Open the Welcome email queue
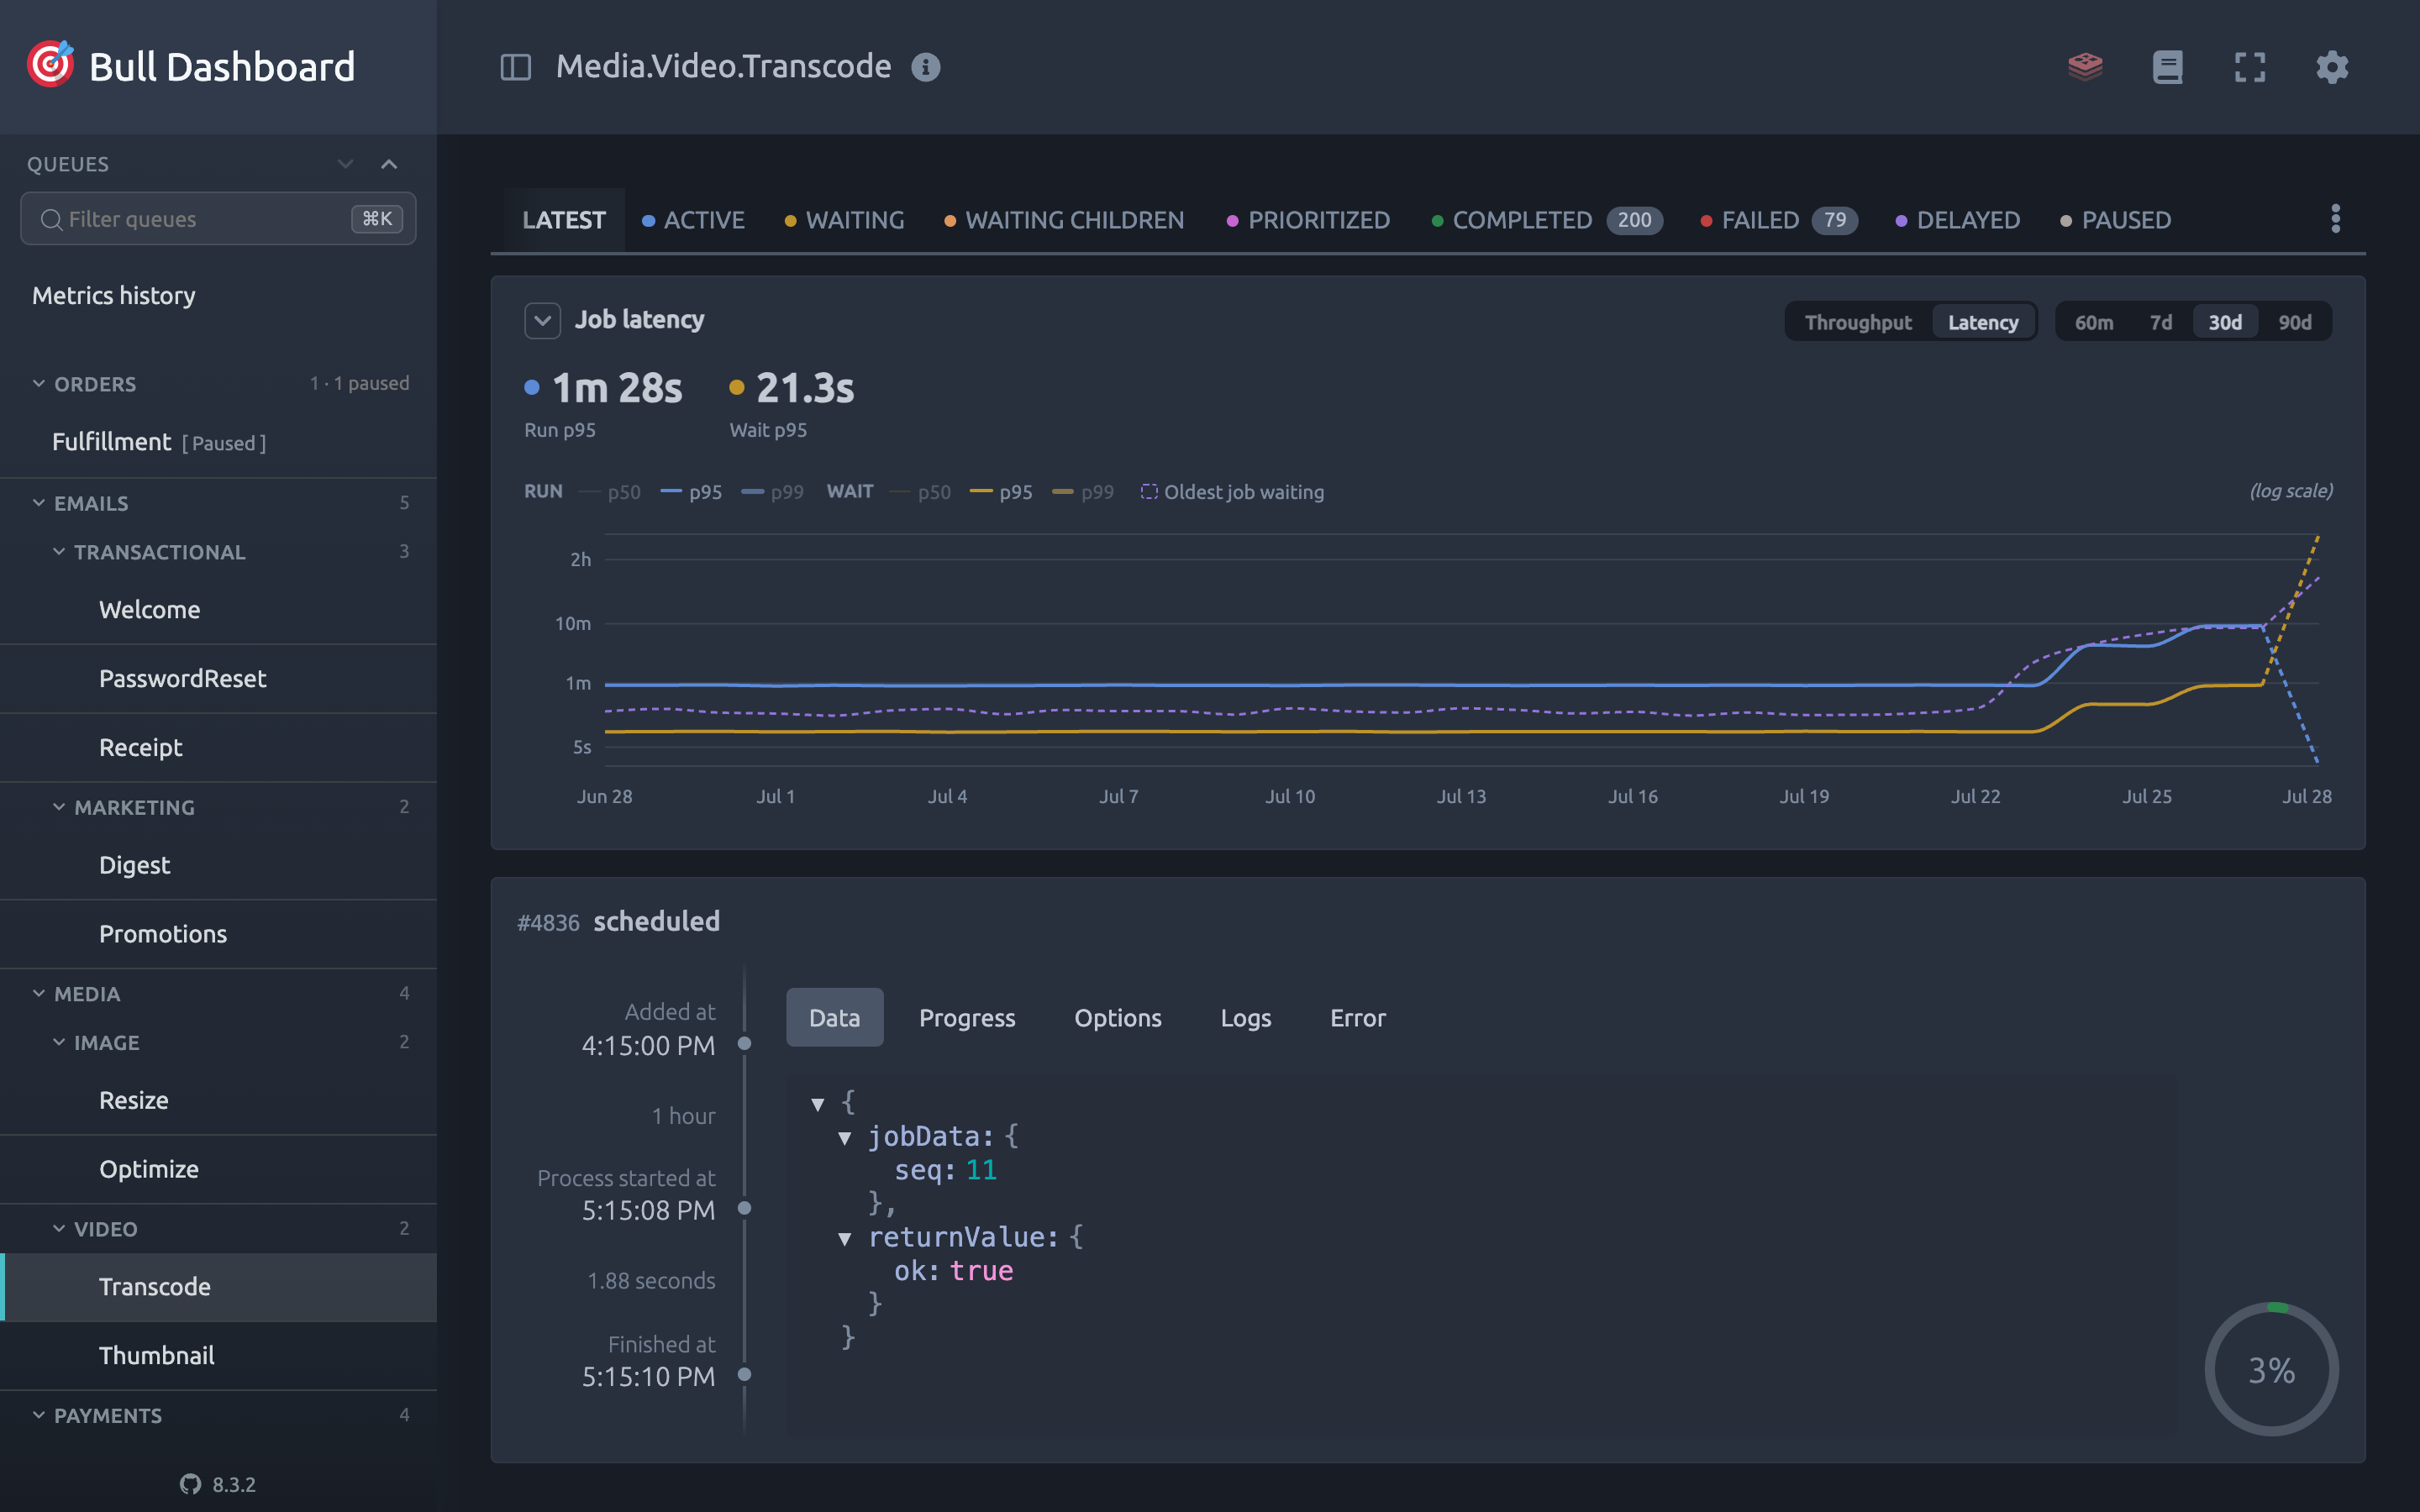 pyautogui.click(x=218, y=610)
